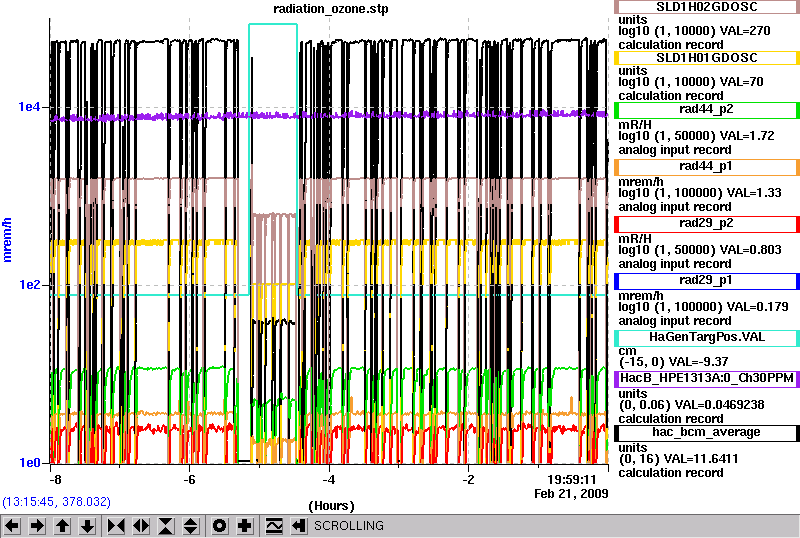Zoom out horizontally with the outward triangles icon
Screen dimensions: 800x538
pos(141,526)
